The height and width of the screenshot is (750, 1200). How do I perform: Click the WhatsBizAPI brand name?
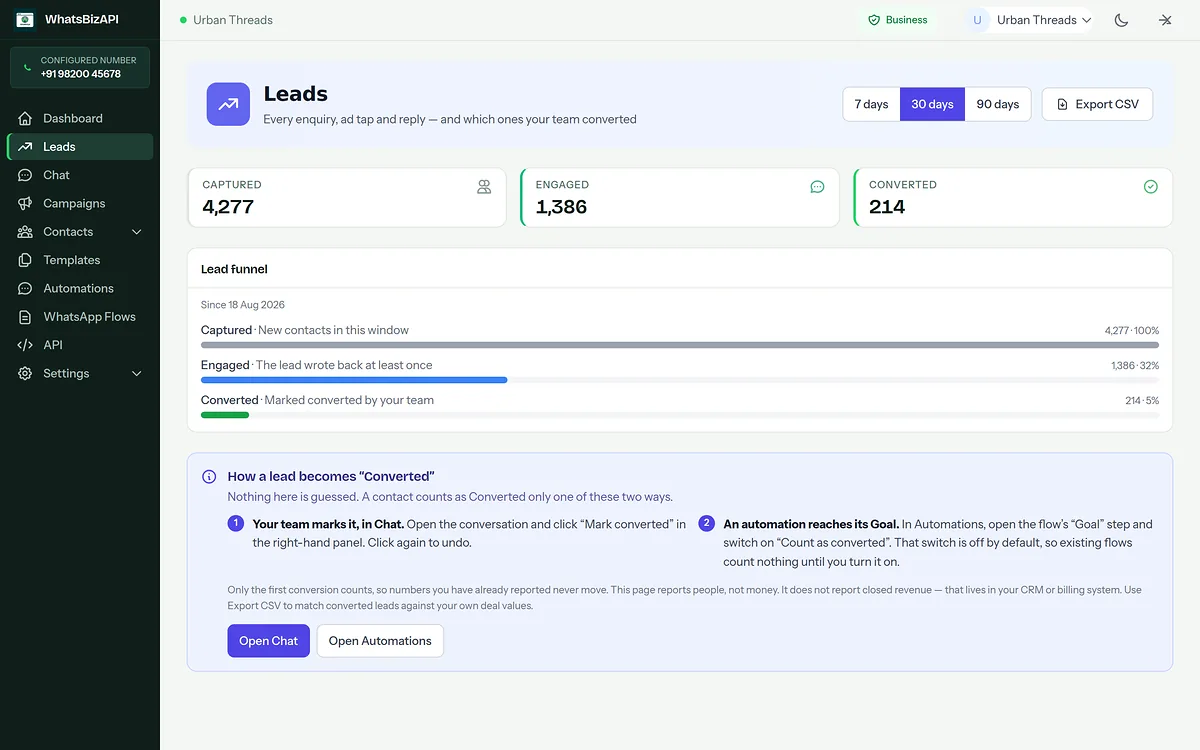(82, 19)
